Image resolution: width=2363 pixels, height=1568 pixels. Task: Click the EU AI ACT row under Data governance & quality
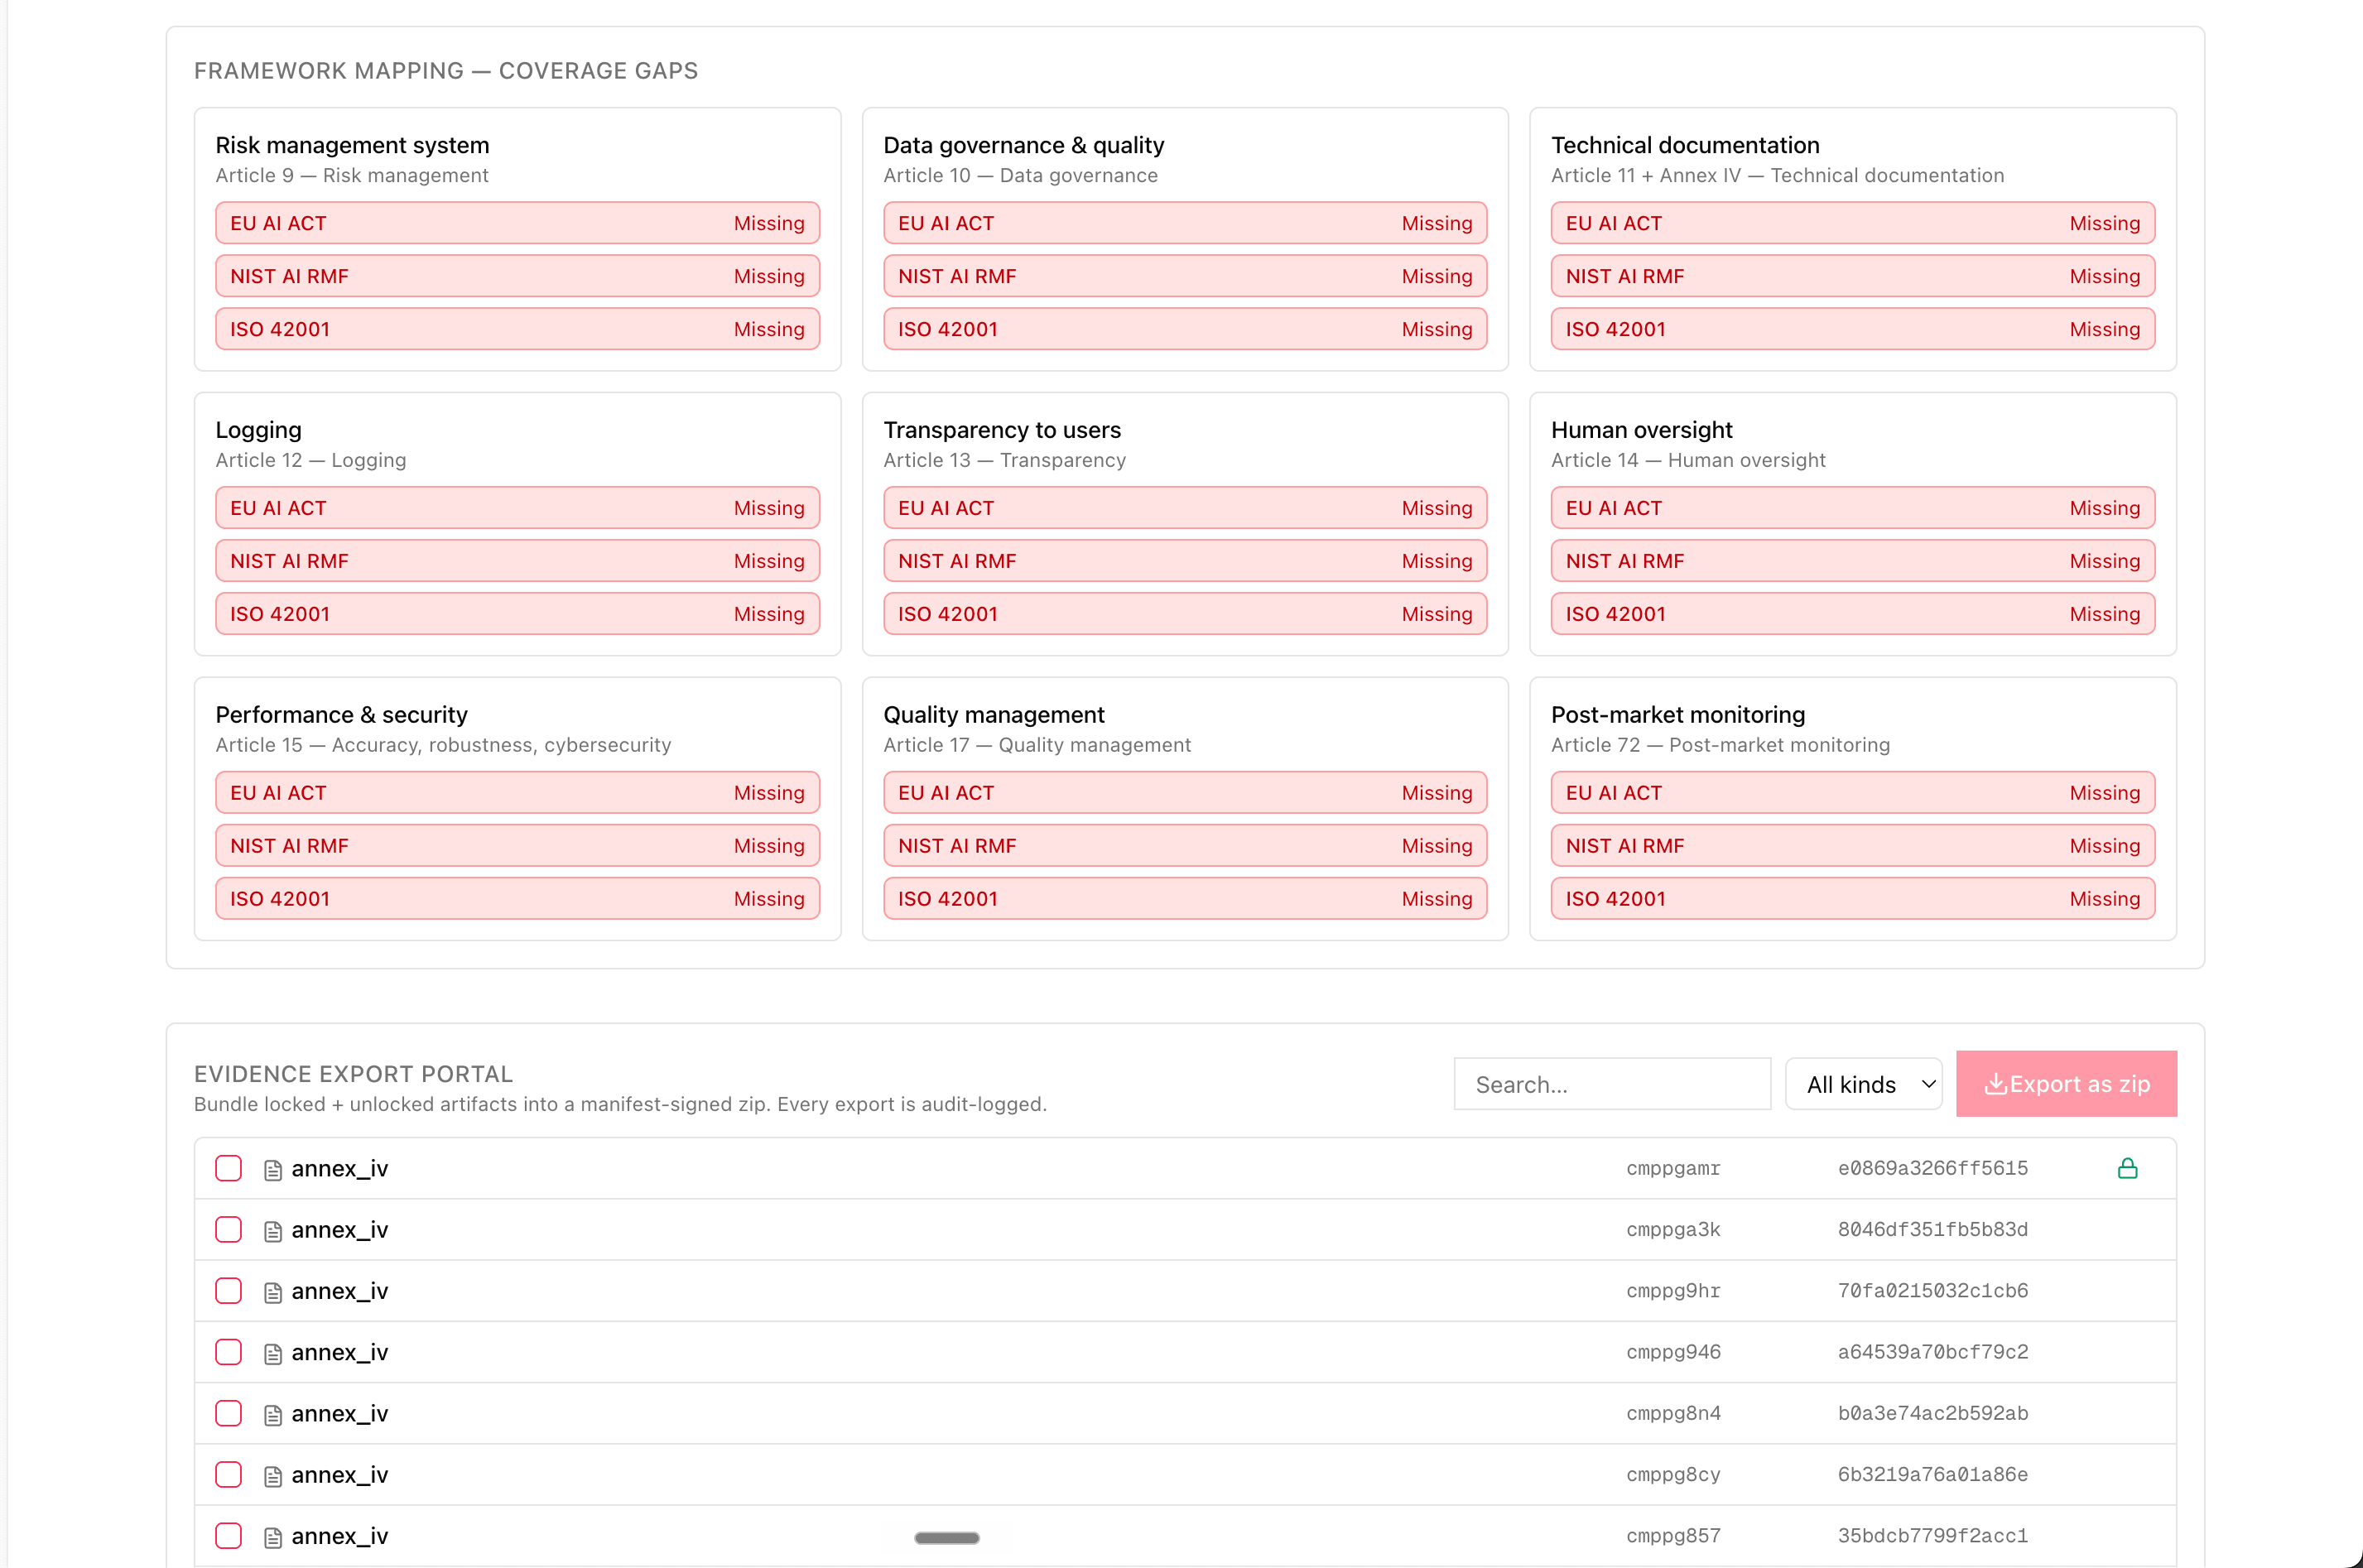pyautogui.click(x=1185, y=223)
